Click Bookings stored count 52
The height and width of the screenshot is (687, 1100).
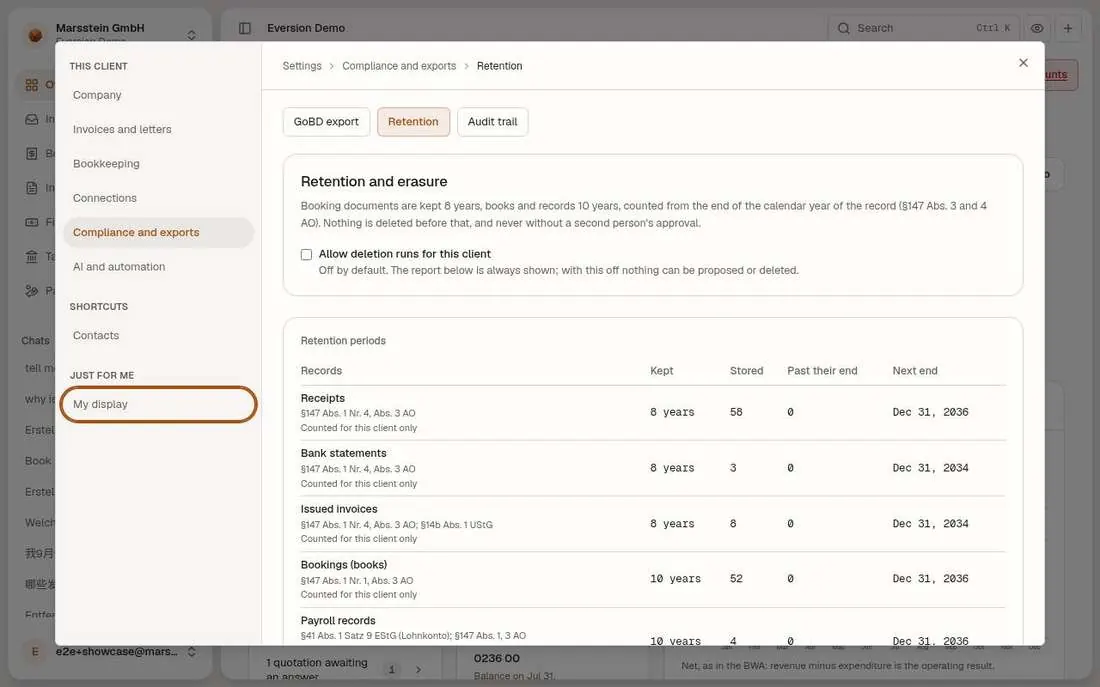point(736,579)
